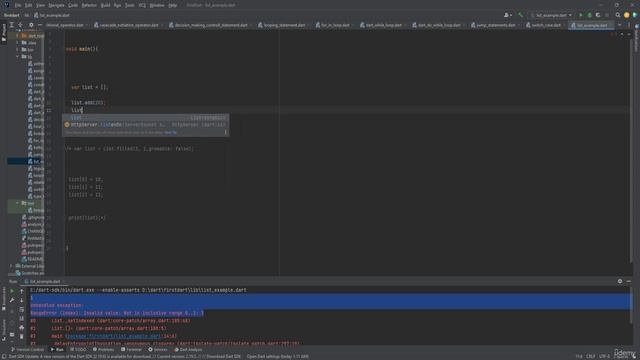Click Down the Stack Trace arrow
Image resolution: width=640 pixels, height=360 pixels.
pos(22,300)
